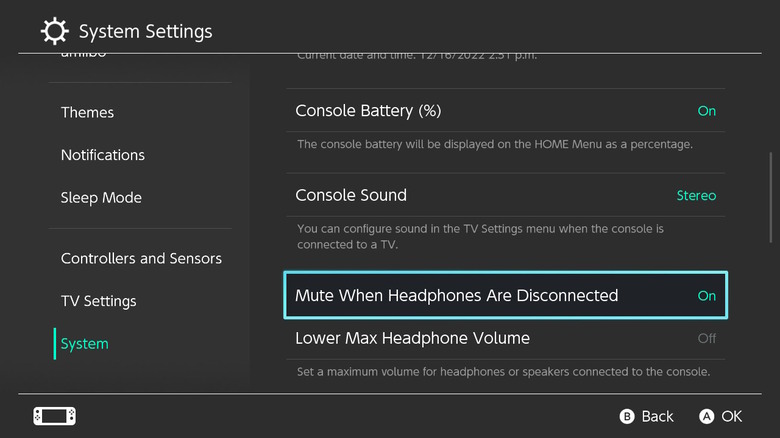Viewport: 780px width, 438px height.
Task: Open Themes in the sidebar
Action: coord(87,112)
